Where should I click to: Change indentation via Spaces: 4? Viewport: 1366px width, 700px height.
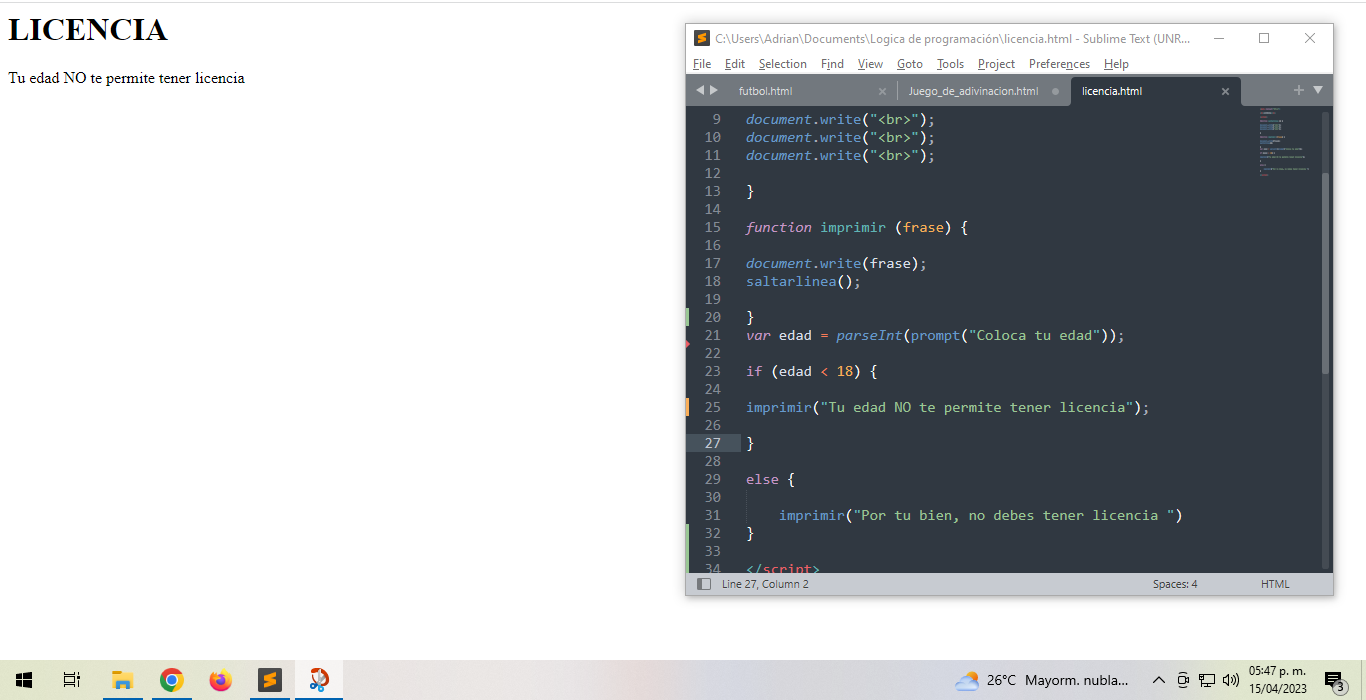pos(1175,584)
